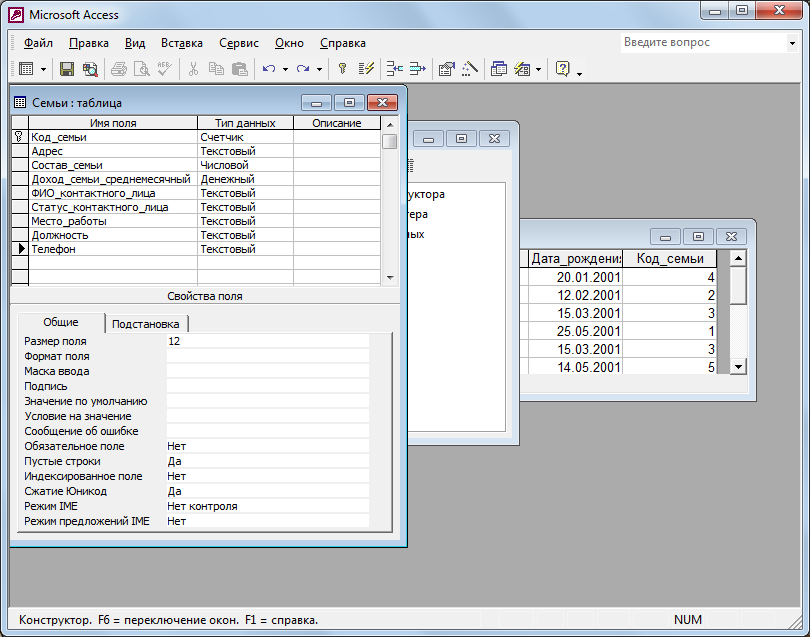Click the Primary Key toolbar icon
This screenshot has height=637, width=810.
click(x=342, y=69)
